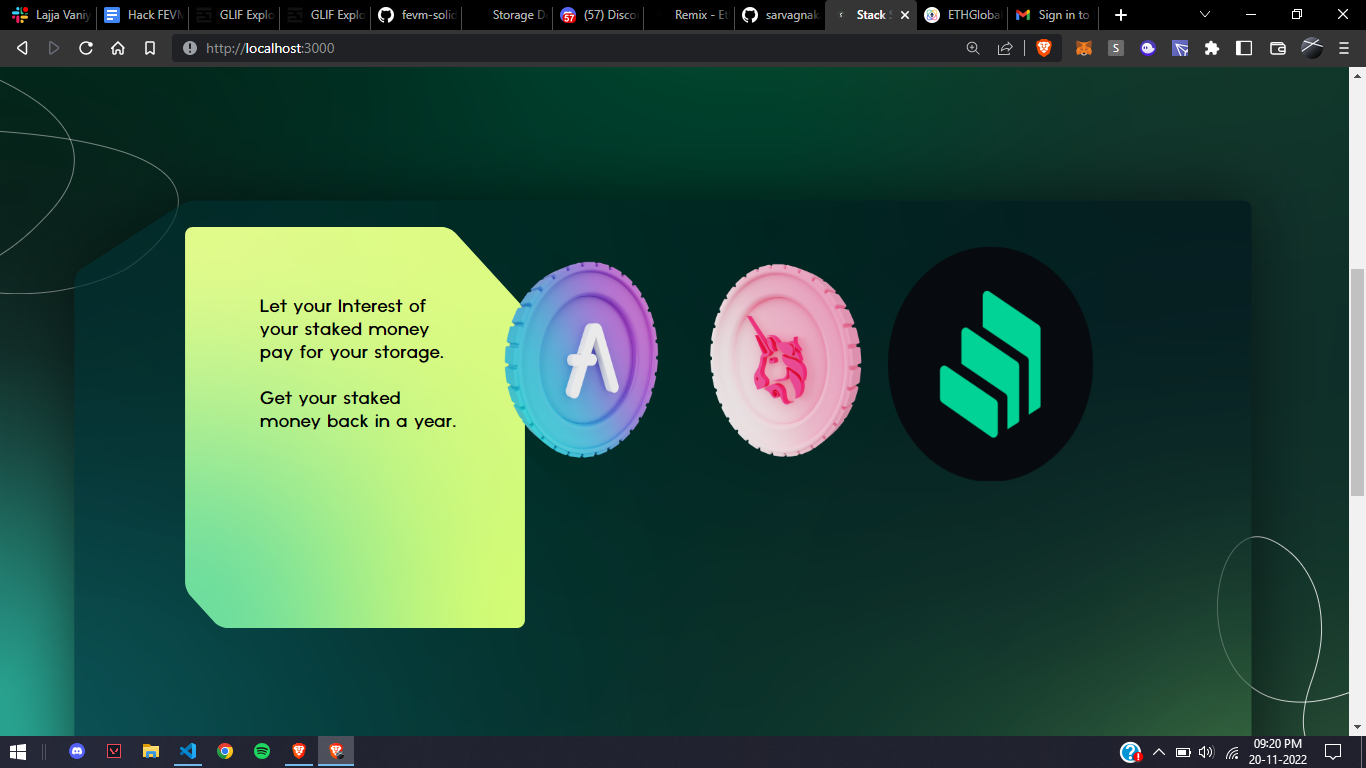Screen dimensions: 1366x768
Task: Open the Wi-Fi network icon
Action: 1232,752
